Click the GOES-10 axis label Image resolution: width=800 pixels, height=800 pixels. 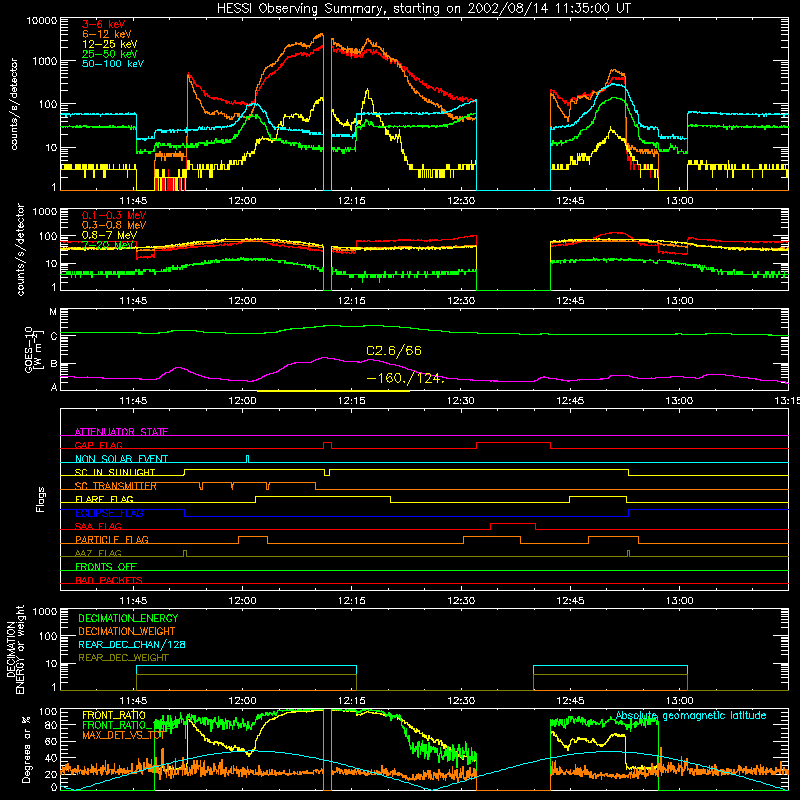tap(33, 349)
